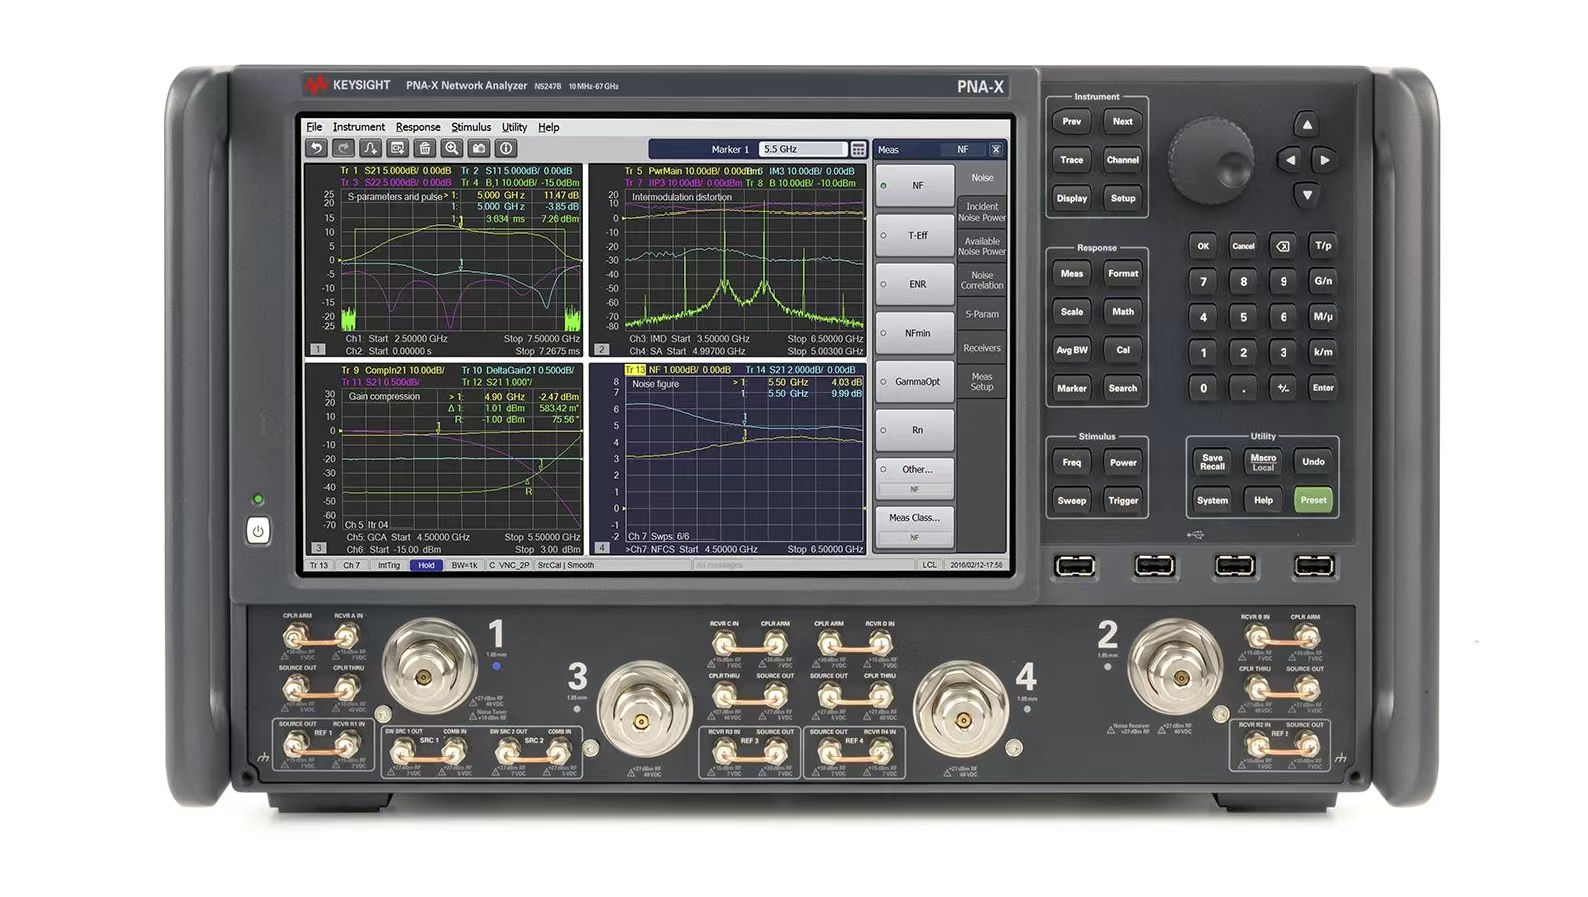This screenshot has height=897, width=1588.
Task: Choose the NFmin measurement option
Action: click(x=914, y=333)
